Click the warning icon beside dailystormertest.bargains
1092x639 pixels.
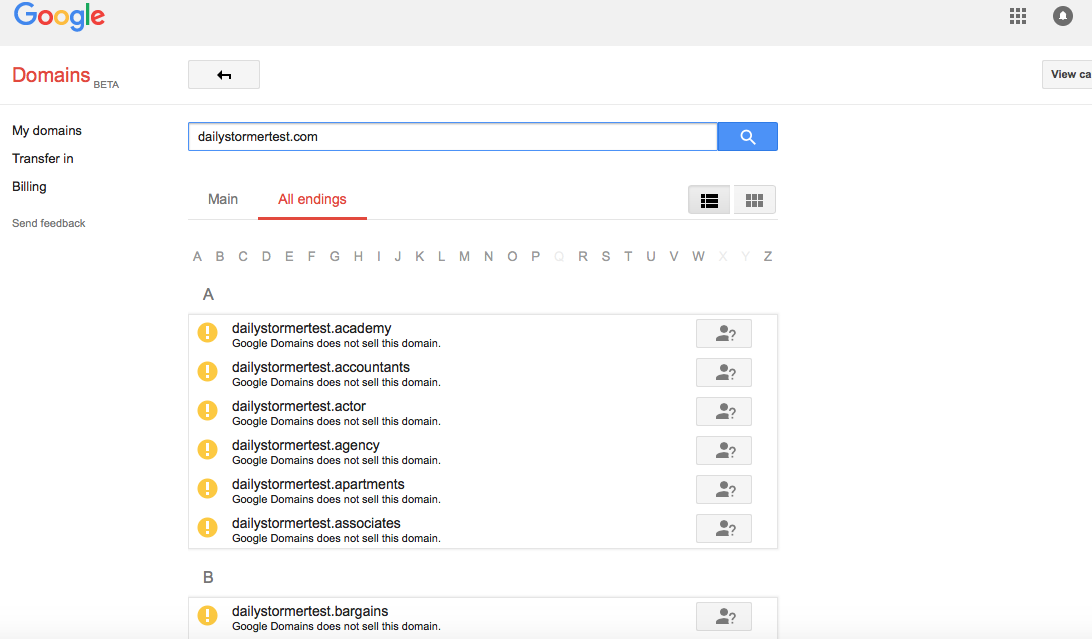[x=208, y=615]
